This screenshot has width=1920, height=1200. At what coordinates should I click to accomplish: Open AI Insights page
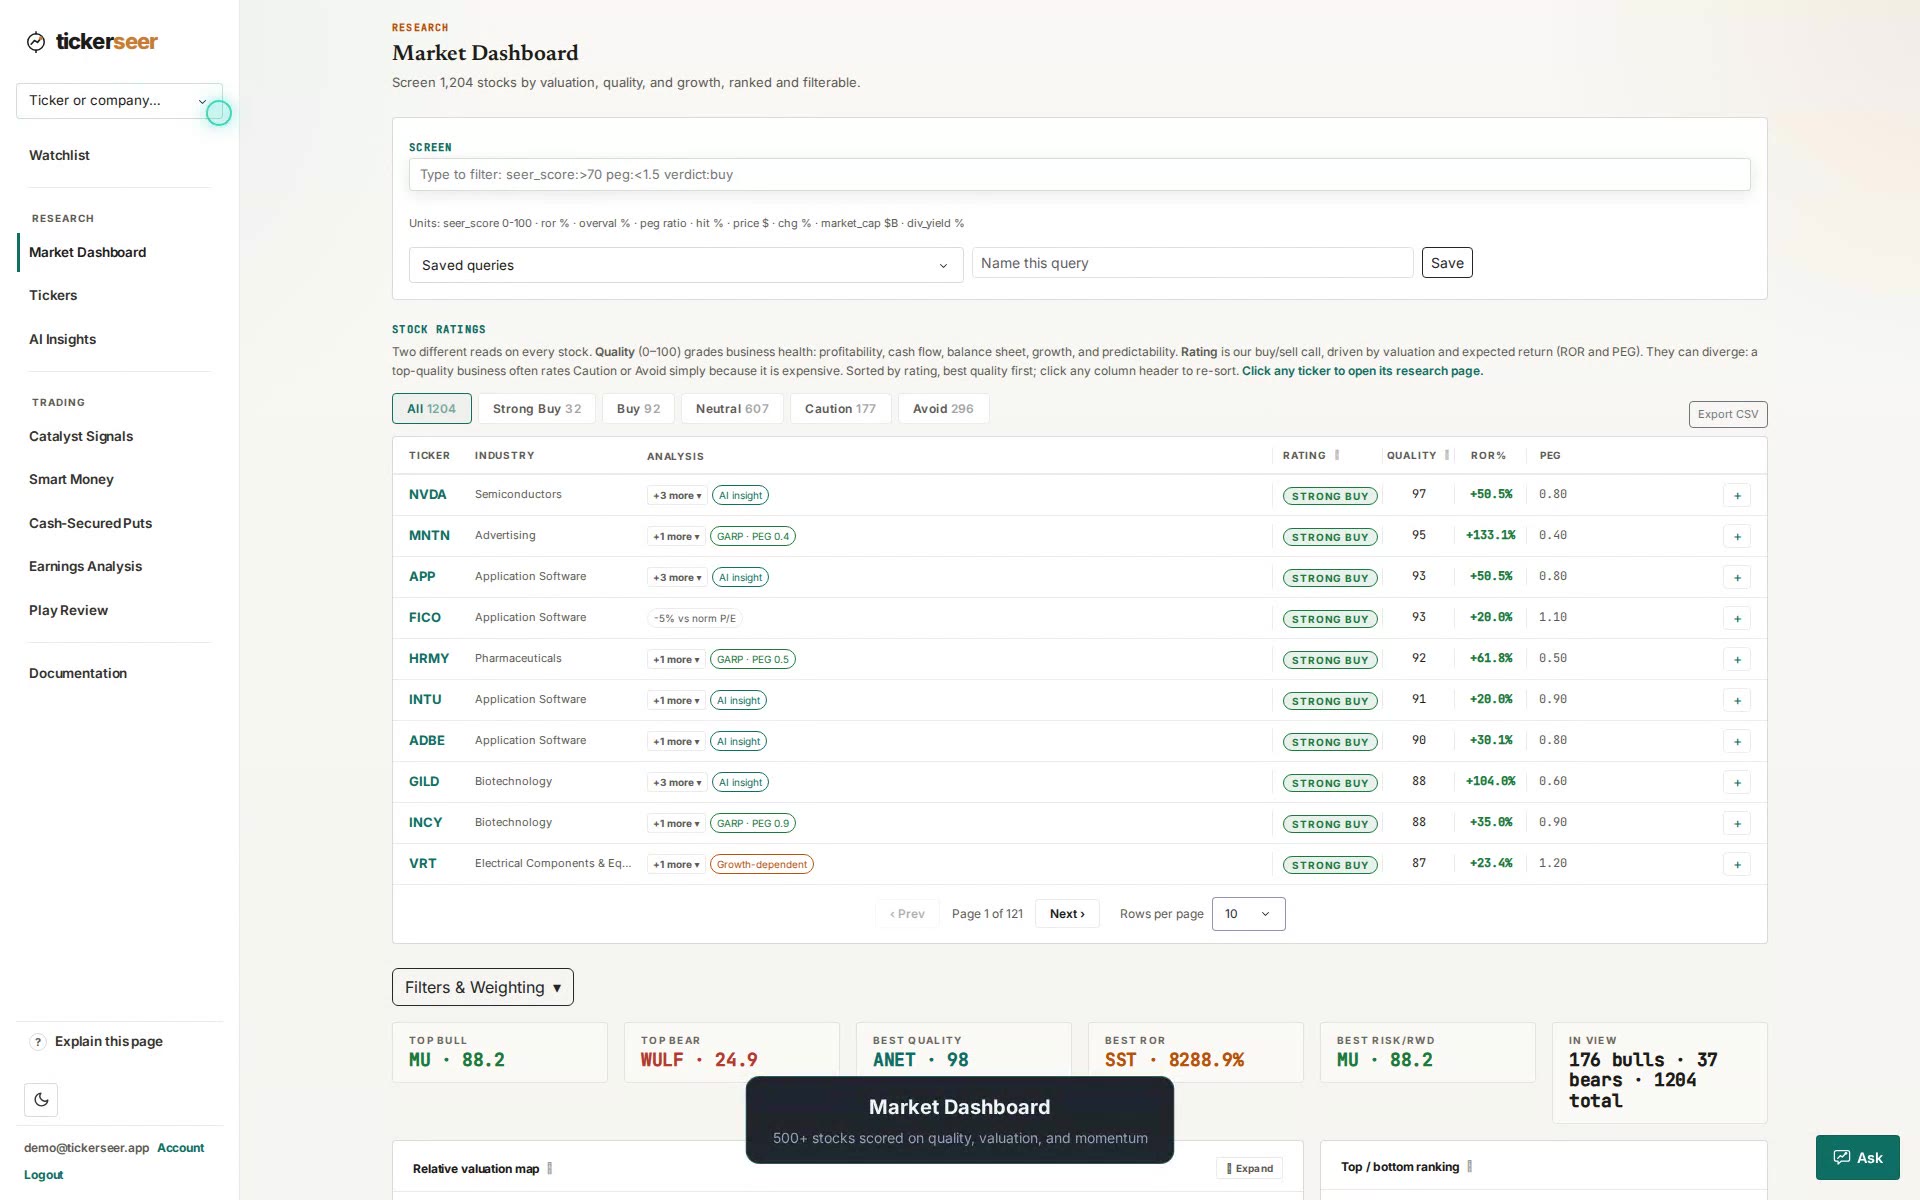pyautogui.click(x=62, y=339)
